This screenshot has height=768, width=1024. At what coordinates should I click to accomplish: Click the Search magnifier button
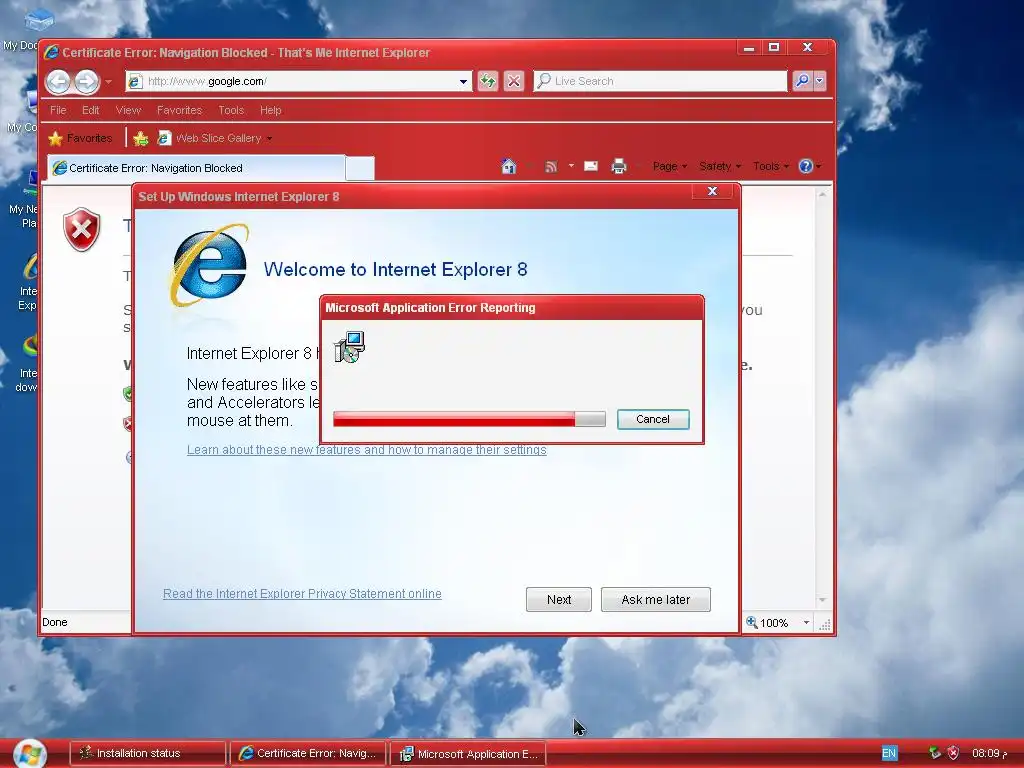pos(802,81)
